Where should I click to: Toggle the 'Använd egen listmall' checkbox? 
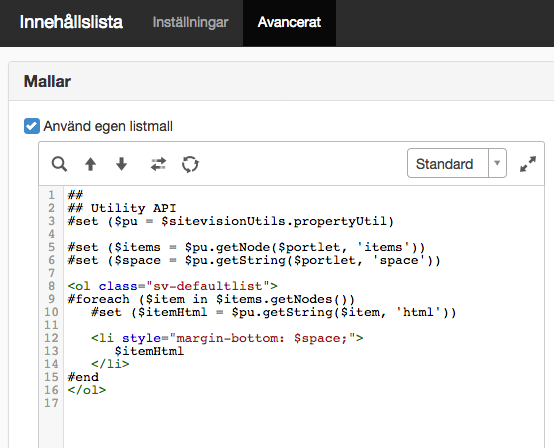tap(32, 126)
